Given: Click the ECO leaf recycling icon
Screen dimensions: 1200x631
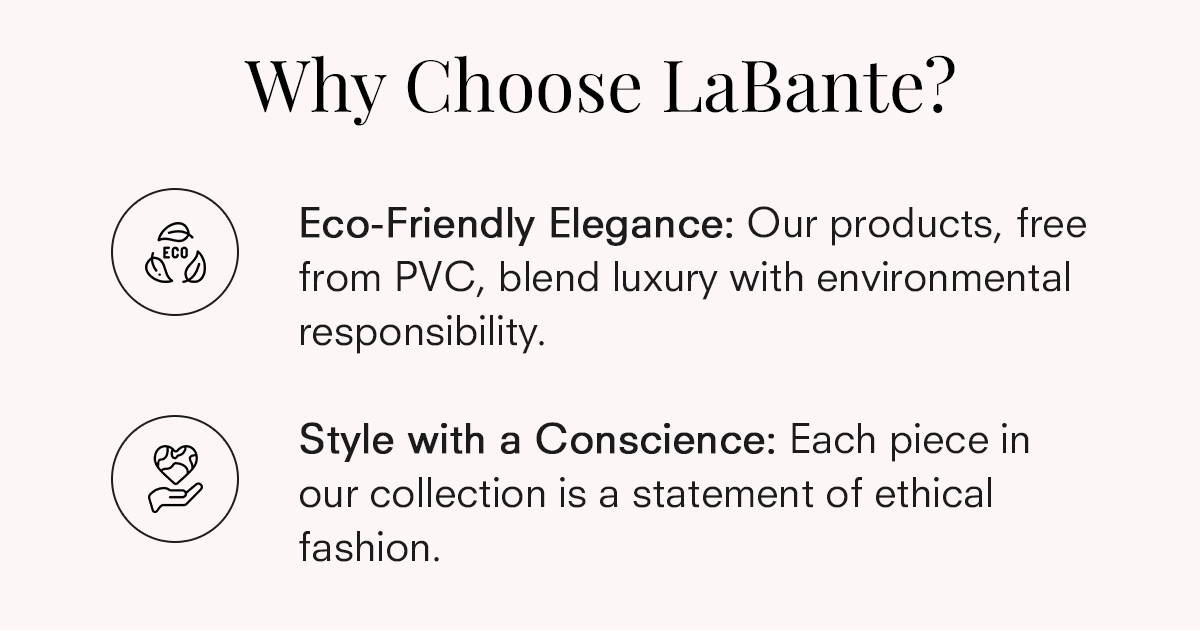Looking at the screenshot, I should (175, 250).
